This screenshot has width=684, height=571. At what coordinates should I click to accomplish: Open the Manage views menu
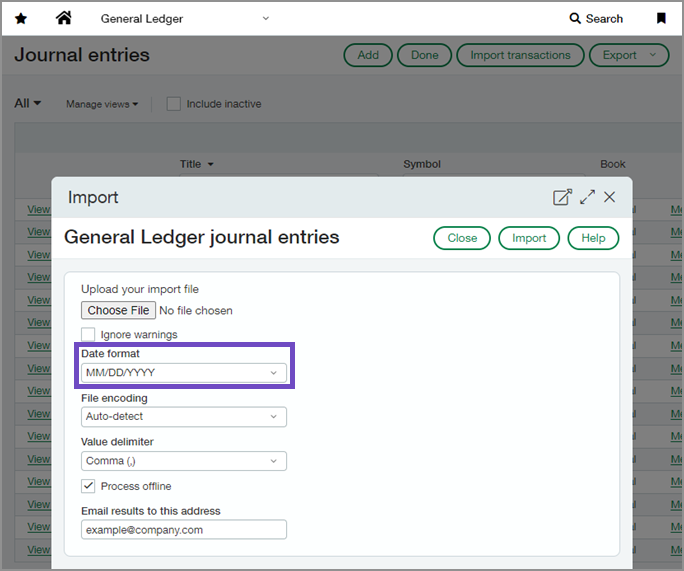tap(102, 104)
